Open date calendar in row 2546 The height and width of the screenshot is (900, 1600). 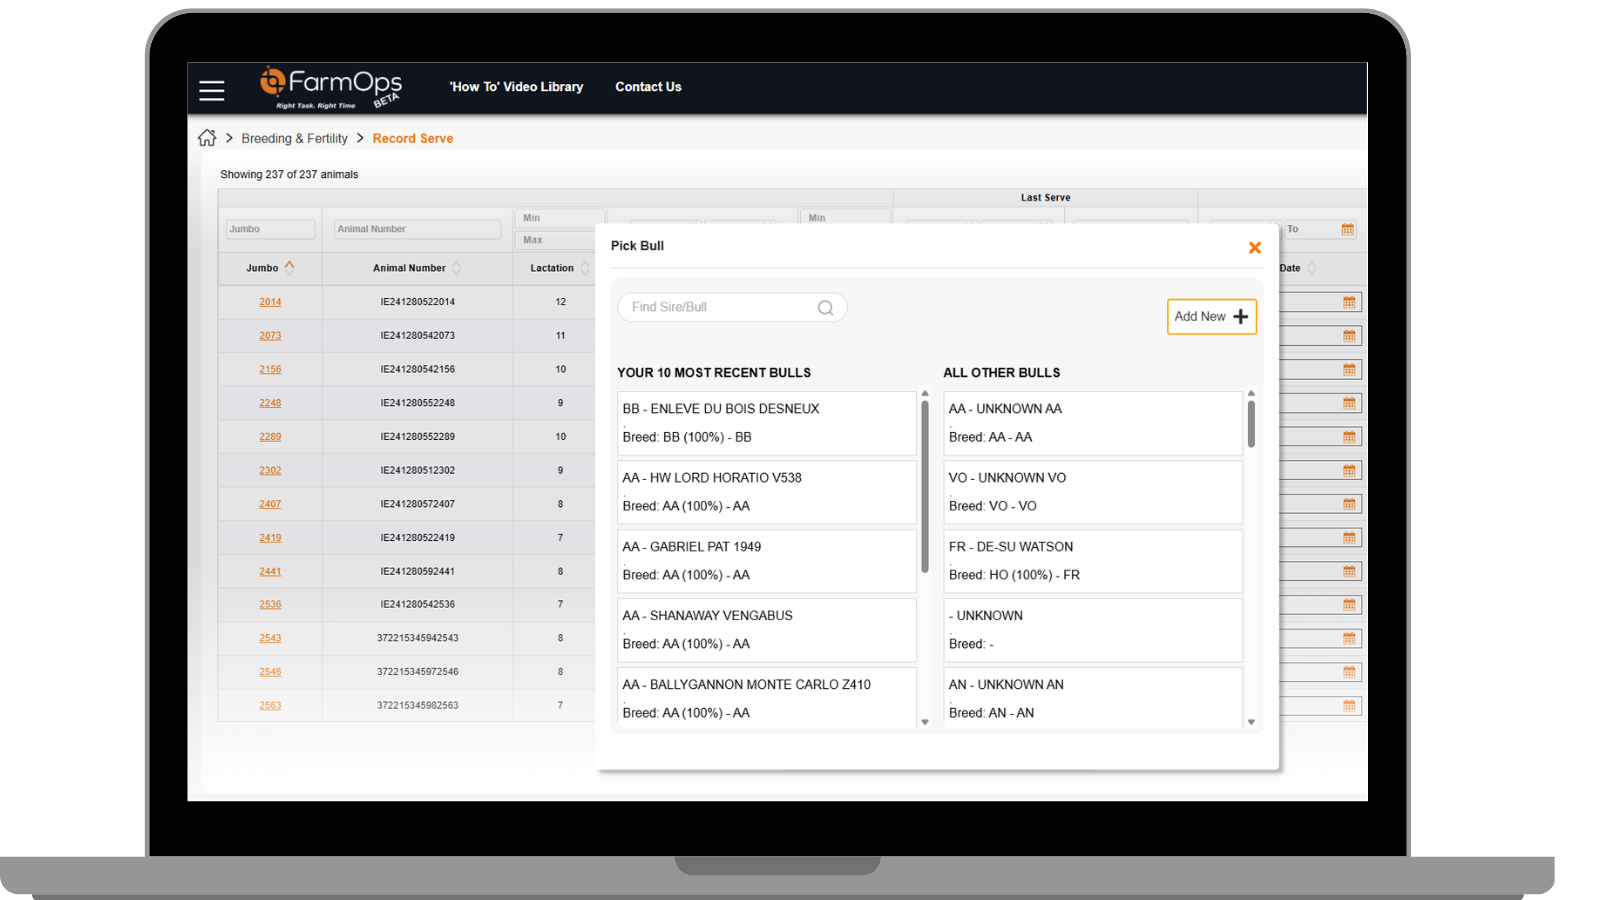(1349, 672)
